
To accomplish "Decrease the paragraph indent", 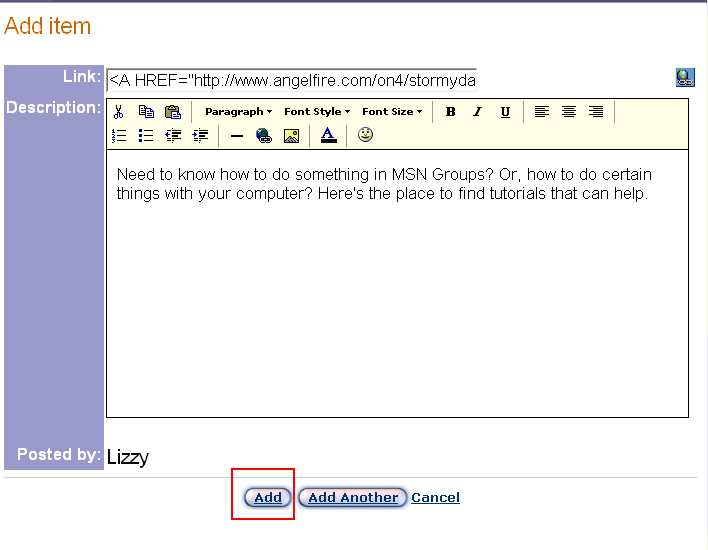I will [173, 135].
